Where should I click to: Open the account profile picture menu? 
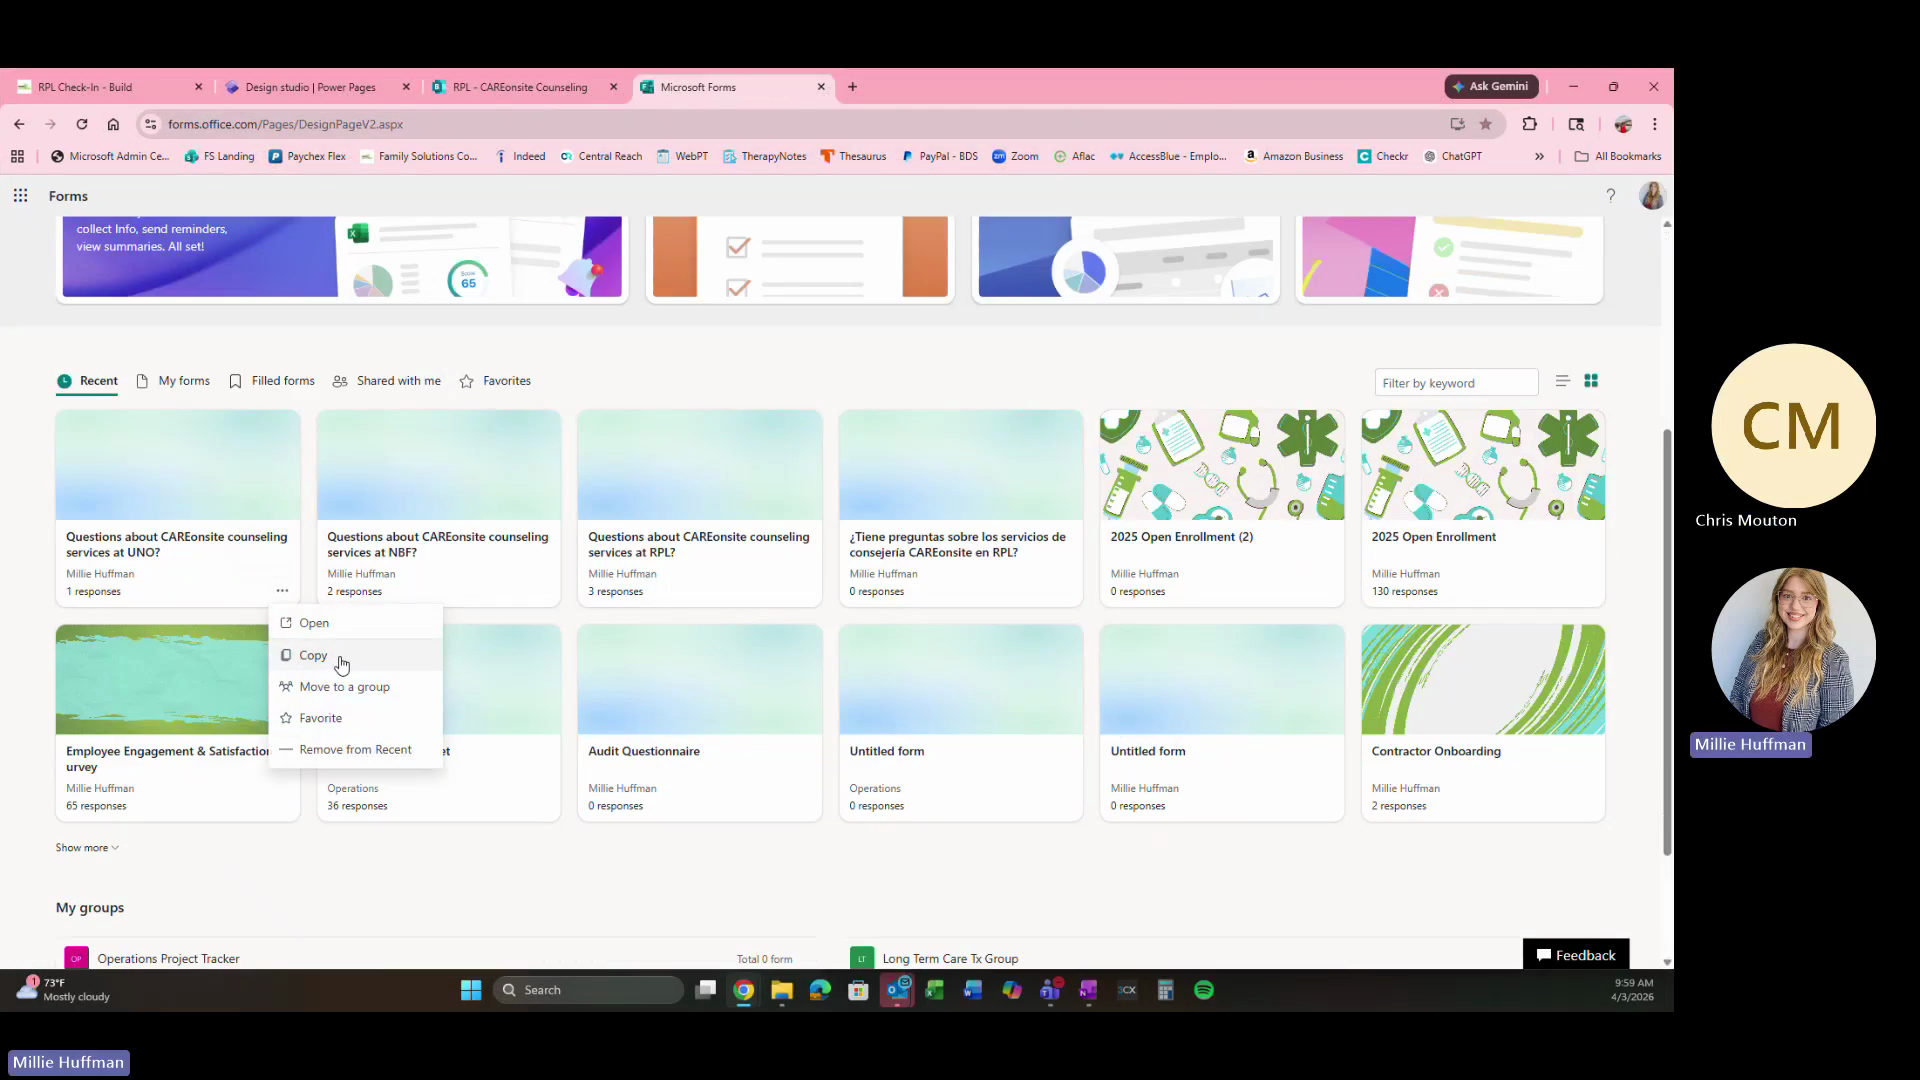click(1652, 196)
